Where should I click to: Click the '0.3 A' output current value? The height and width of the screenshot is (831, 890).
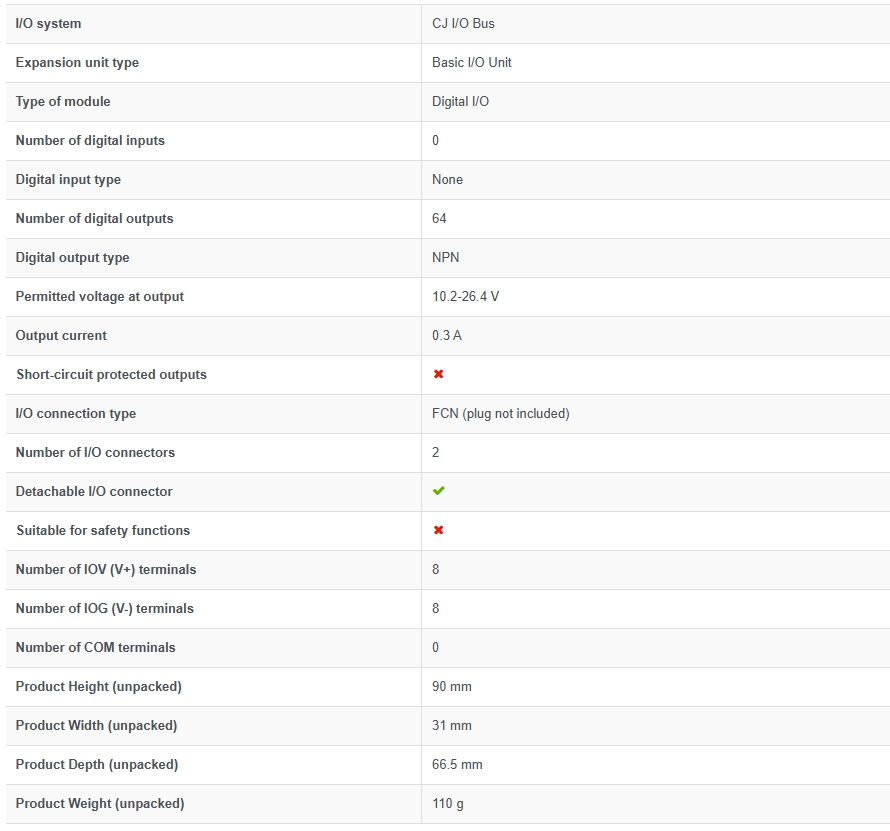pyautogui.click(x=447, y=335)
